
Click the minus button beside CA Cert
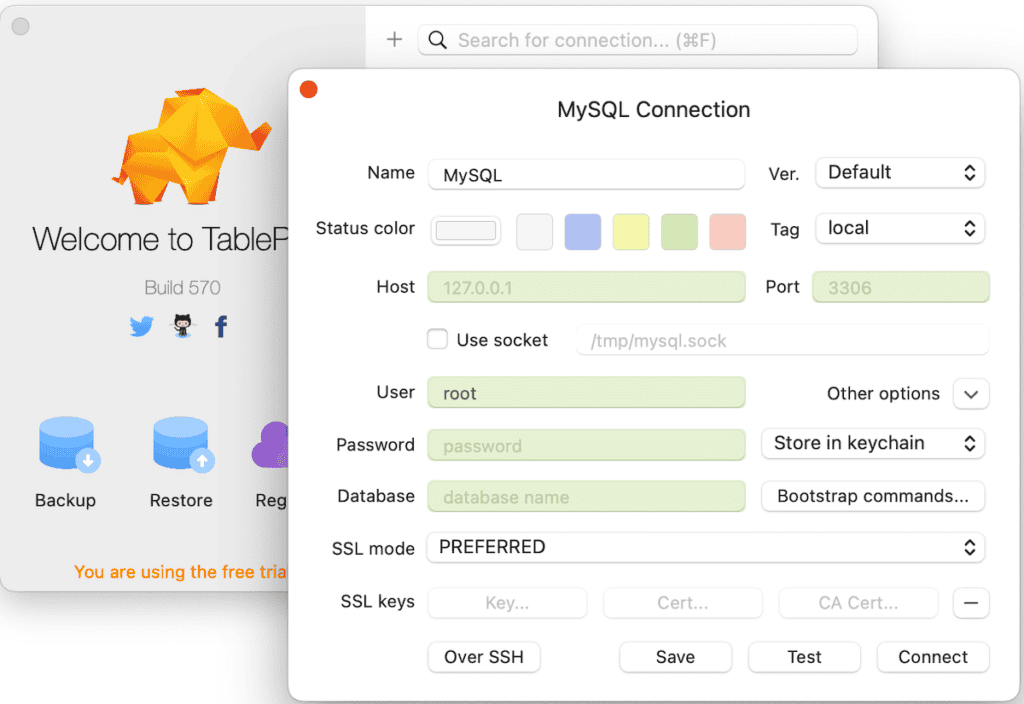pyautogui.click(x=971, y=603)
